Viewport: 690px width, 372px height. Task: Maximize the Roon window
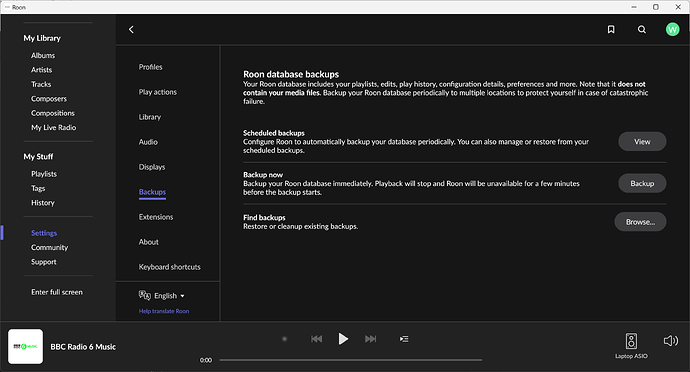point(656,7)
